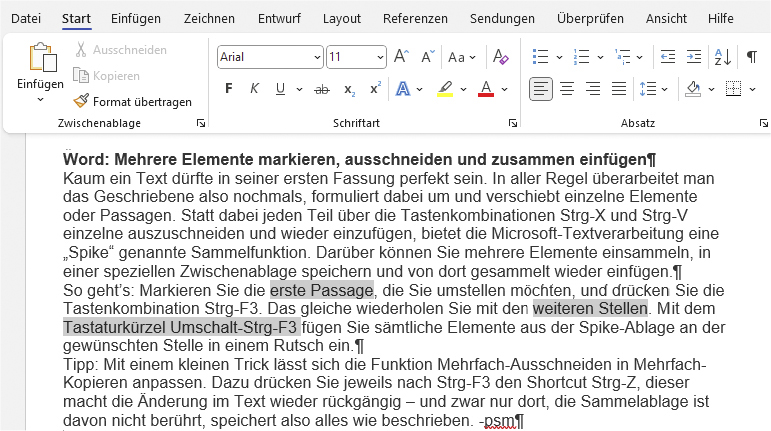Viewport: 771px width, 431px height.
Task: Increase font size with the larger A icon
Action: pyautogui.click(x=401, y=57)
